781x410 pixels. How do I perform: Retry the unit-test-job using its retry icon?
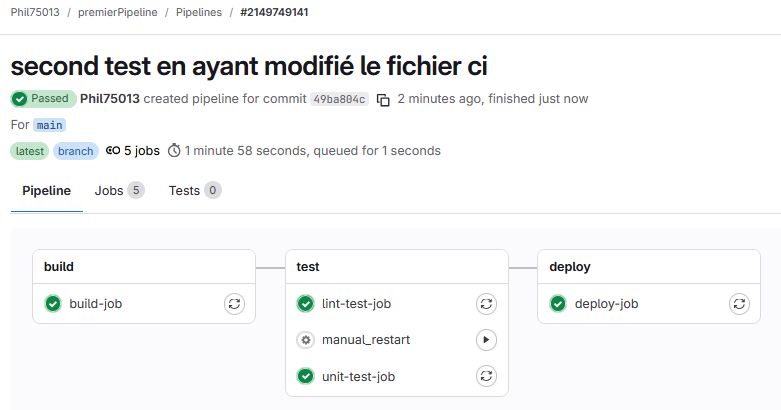click(x=486, y=377)
